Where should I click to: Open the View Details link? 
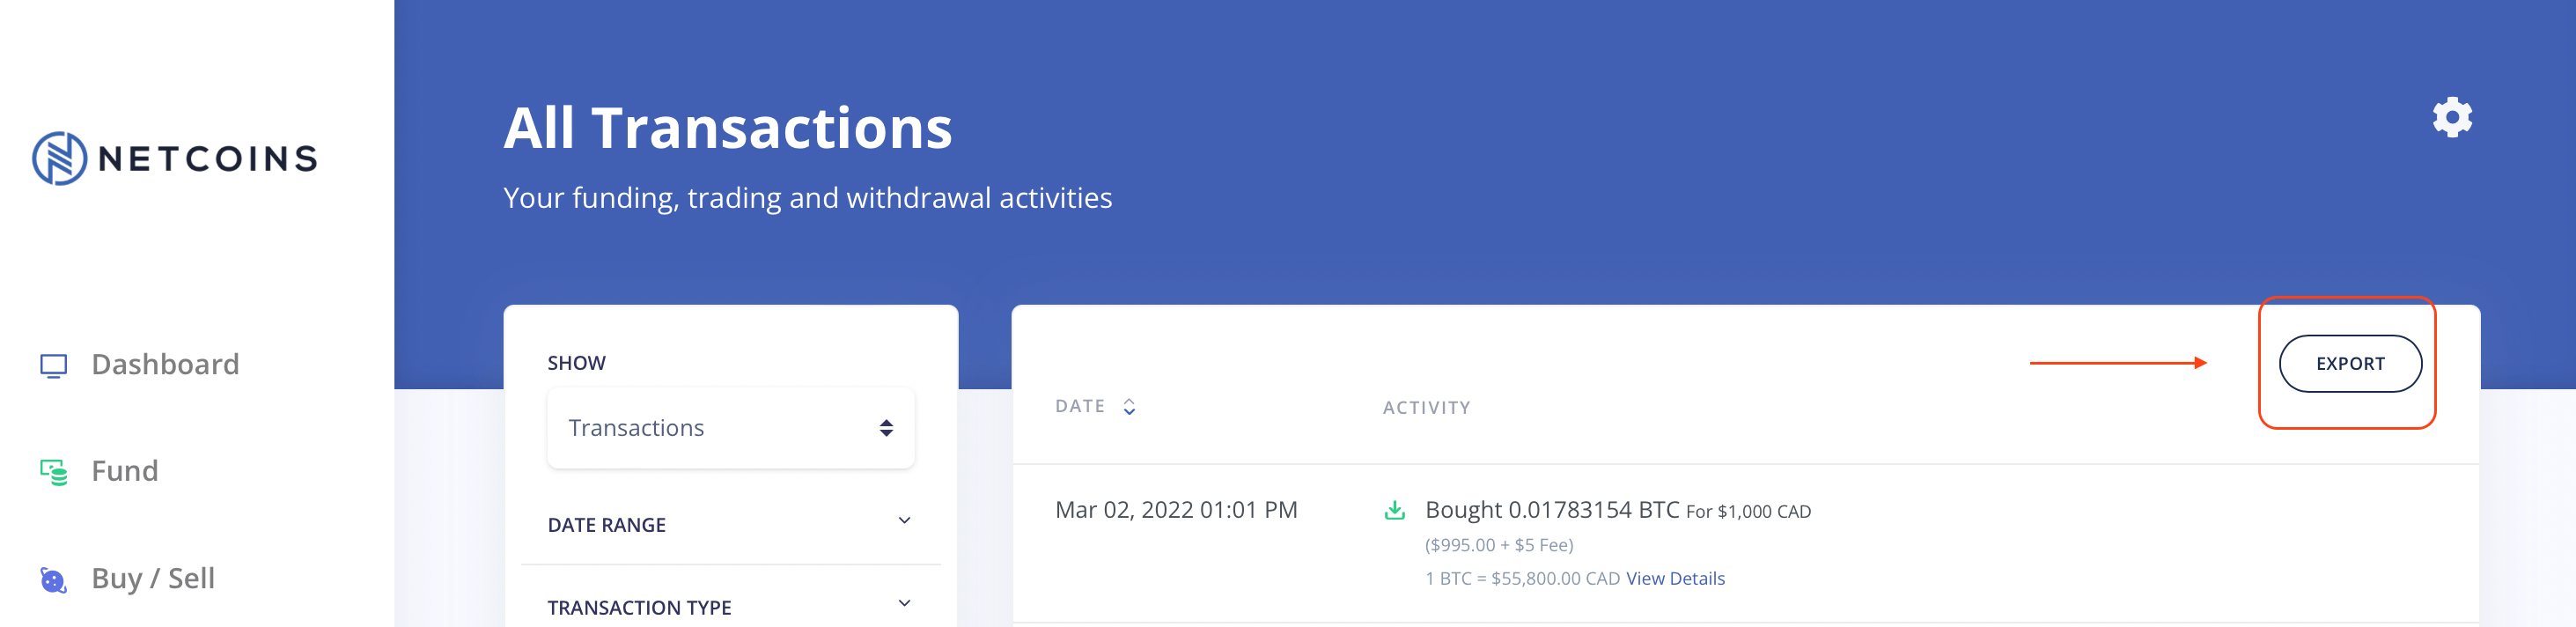(x=1675, y=578)
